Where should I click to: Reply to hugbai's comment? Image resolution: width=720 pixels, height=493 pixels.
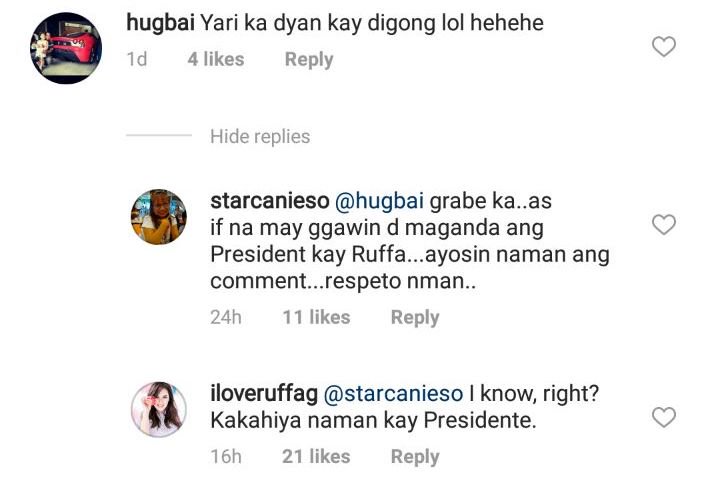[308, 60]
